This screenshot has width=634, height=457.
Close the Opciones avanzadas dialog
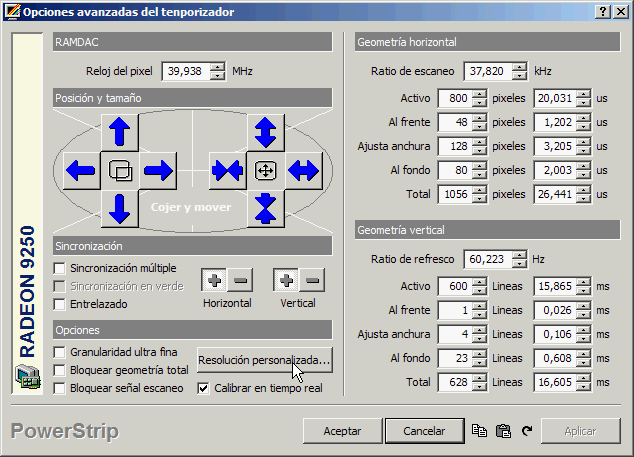pos(621,12)
